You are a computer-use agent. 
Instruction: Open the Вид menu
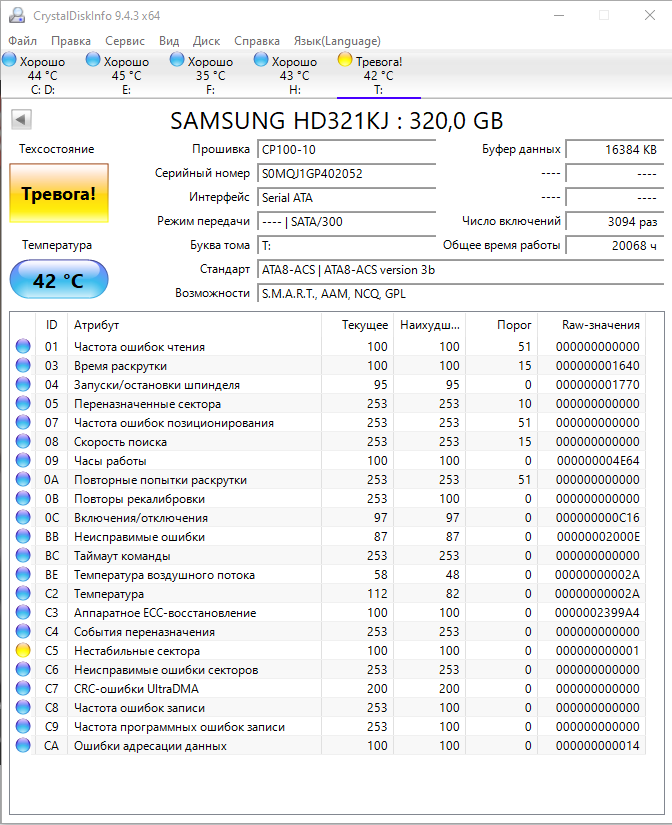pos(169,41)
